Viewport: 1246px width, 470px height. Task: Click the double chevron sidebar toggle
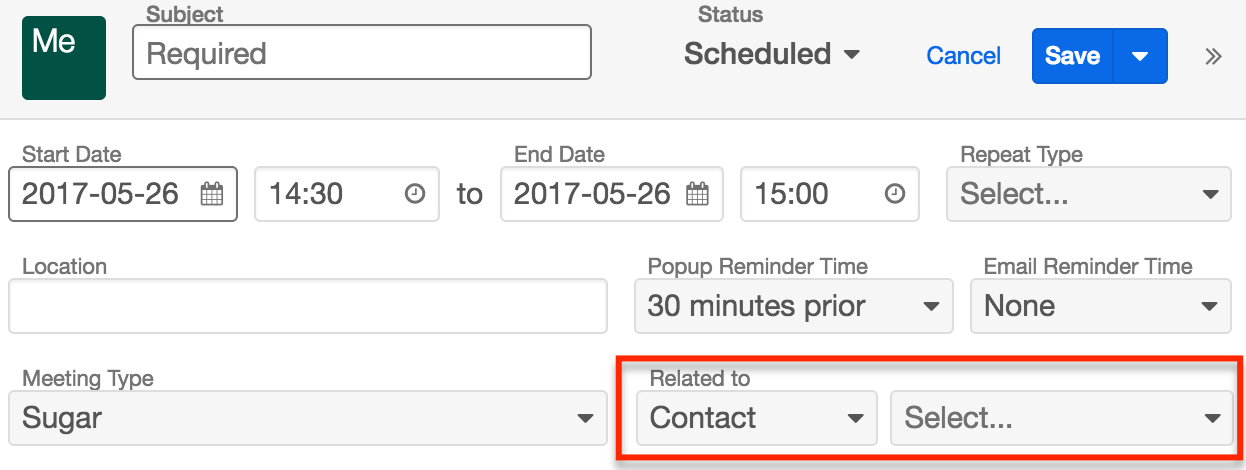1213,56
